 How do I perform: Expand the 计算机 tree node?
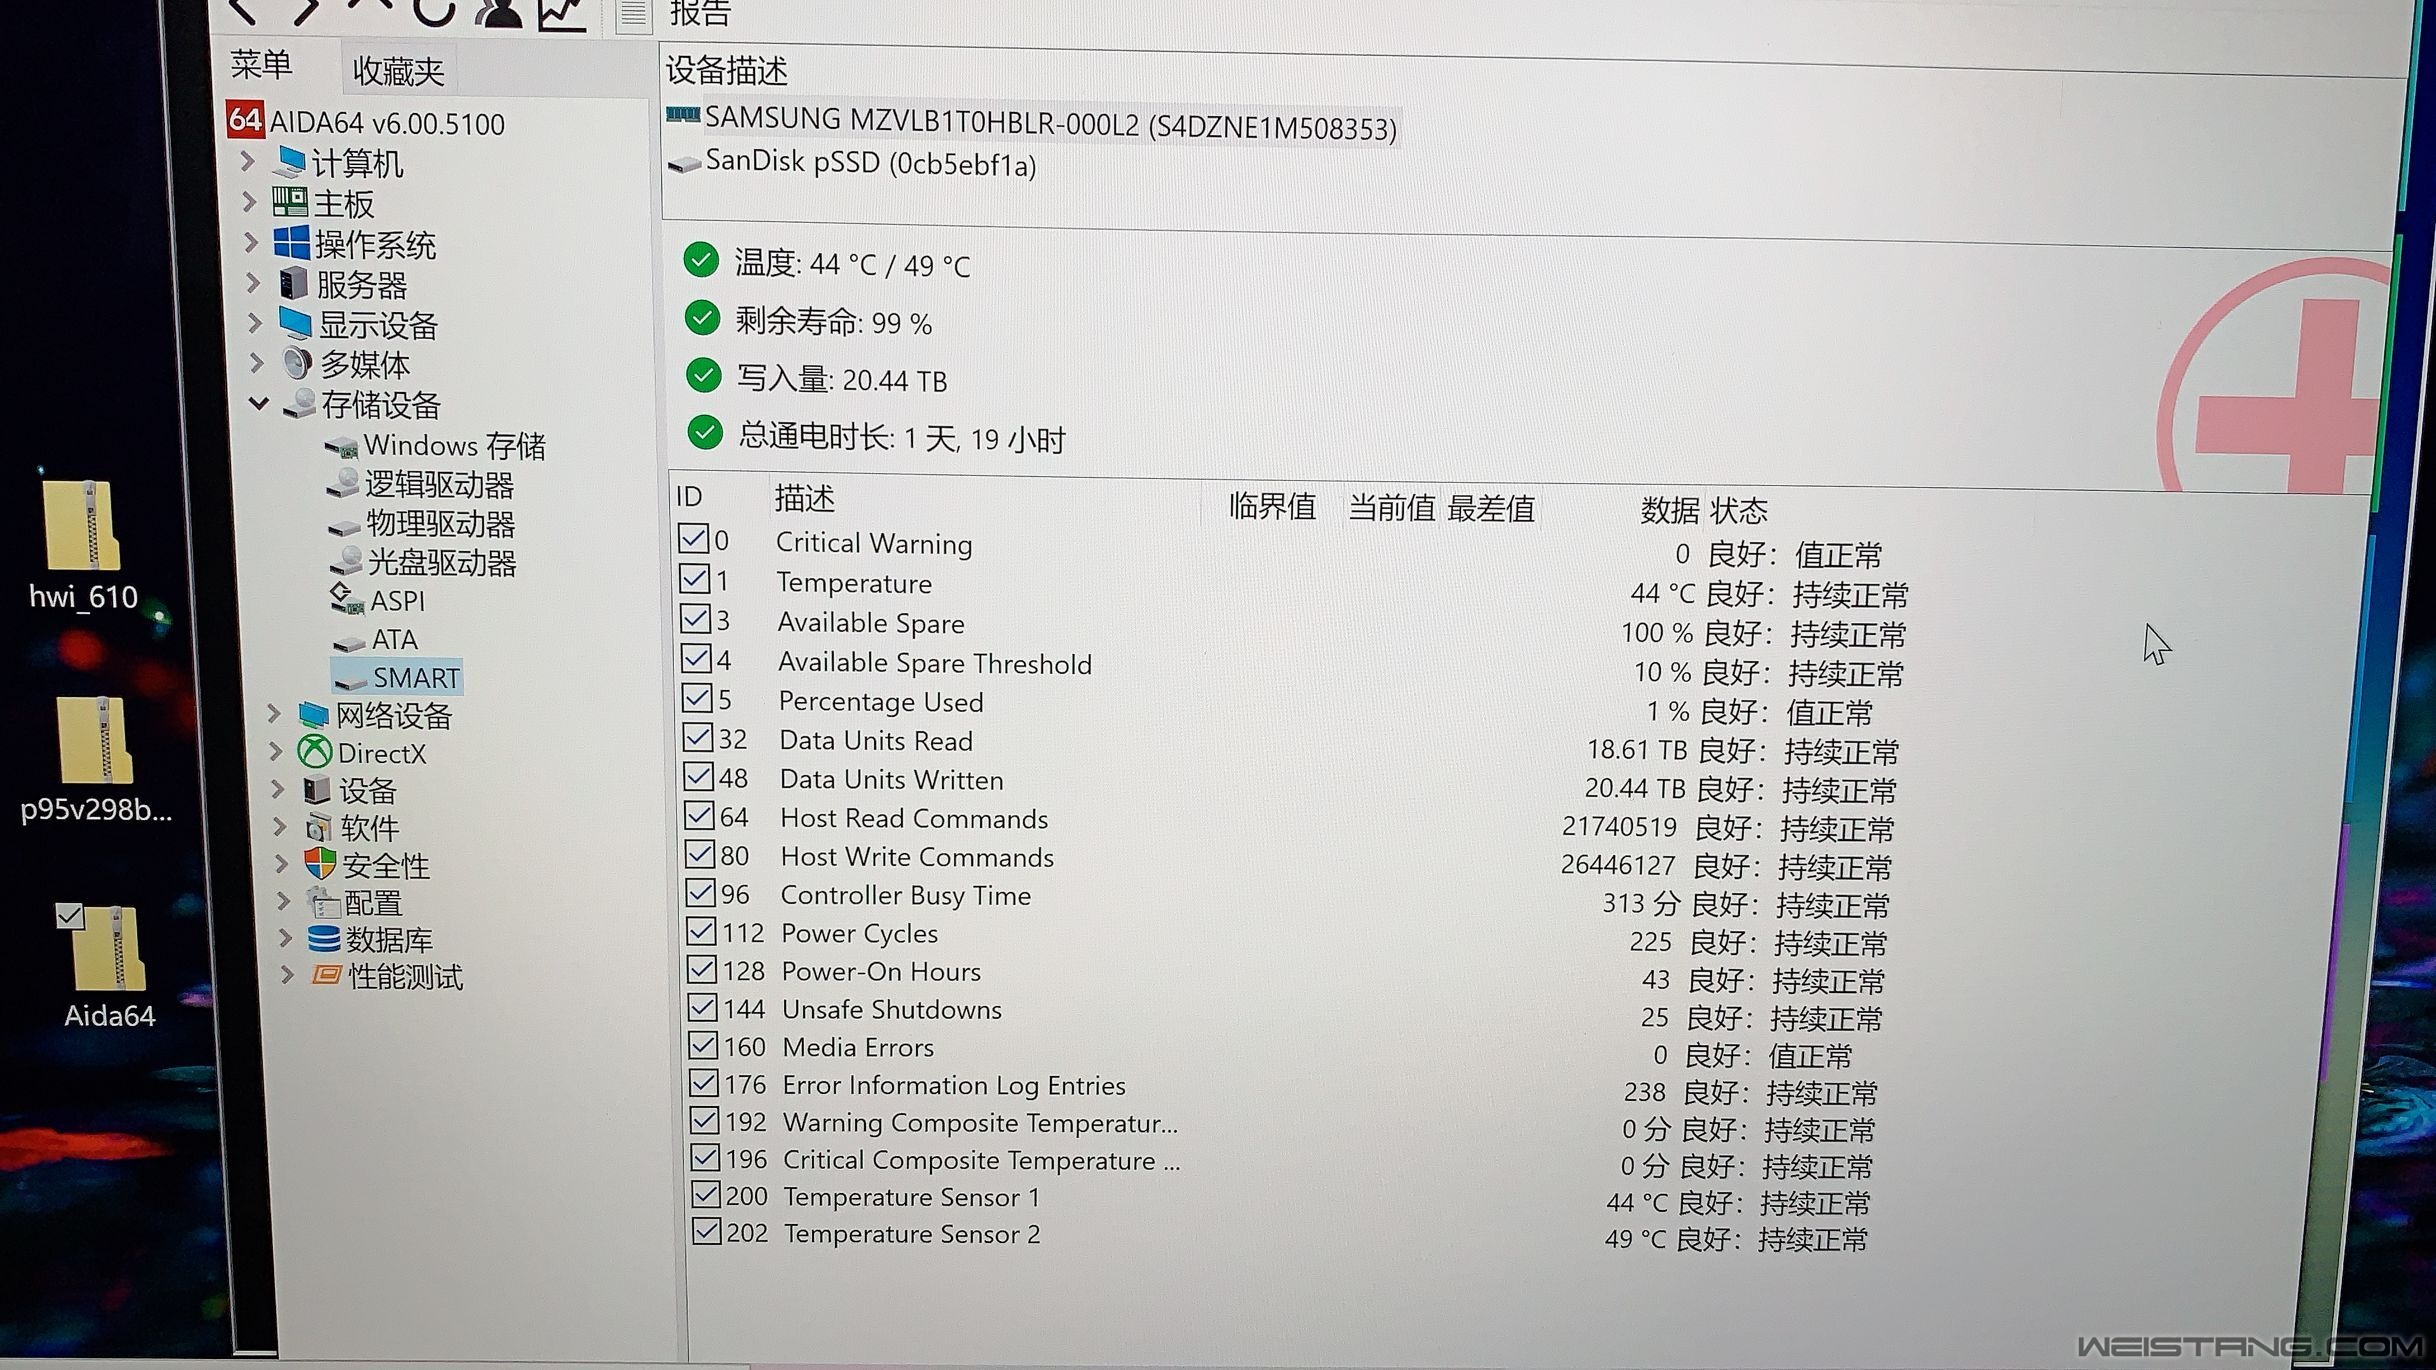(247, 161)
